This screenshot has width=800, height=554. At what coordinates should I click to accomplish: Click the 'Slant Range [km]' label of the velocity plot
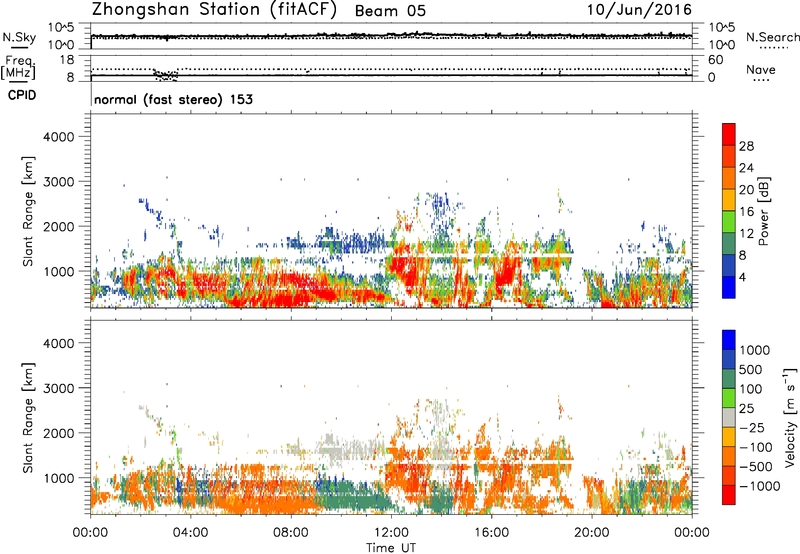tap(28, 418)
